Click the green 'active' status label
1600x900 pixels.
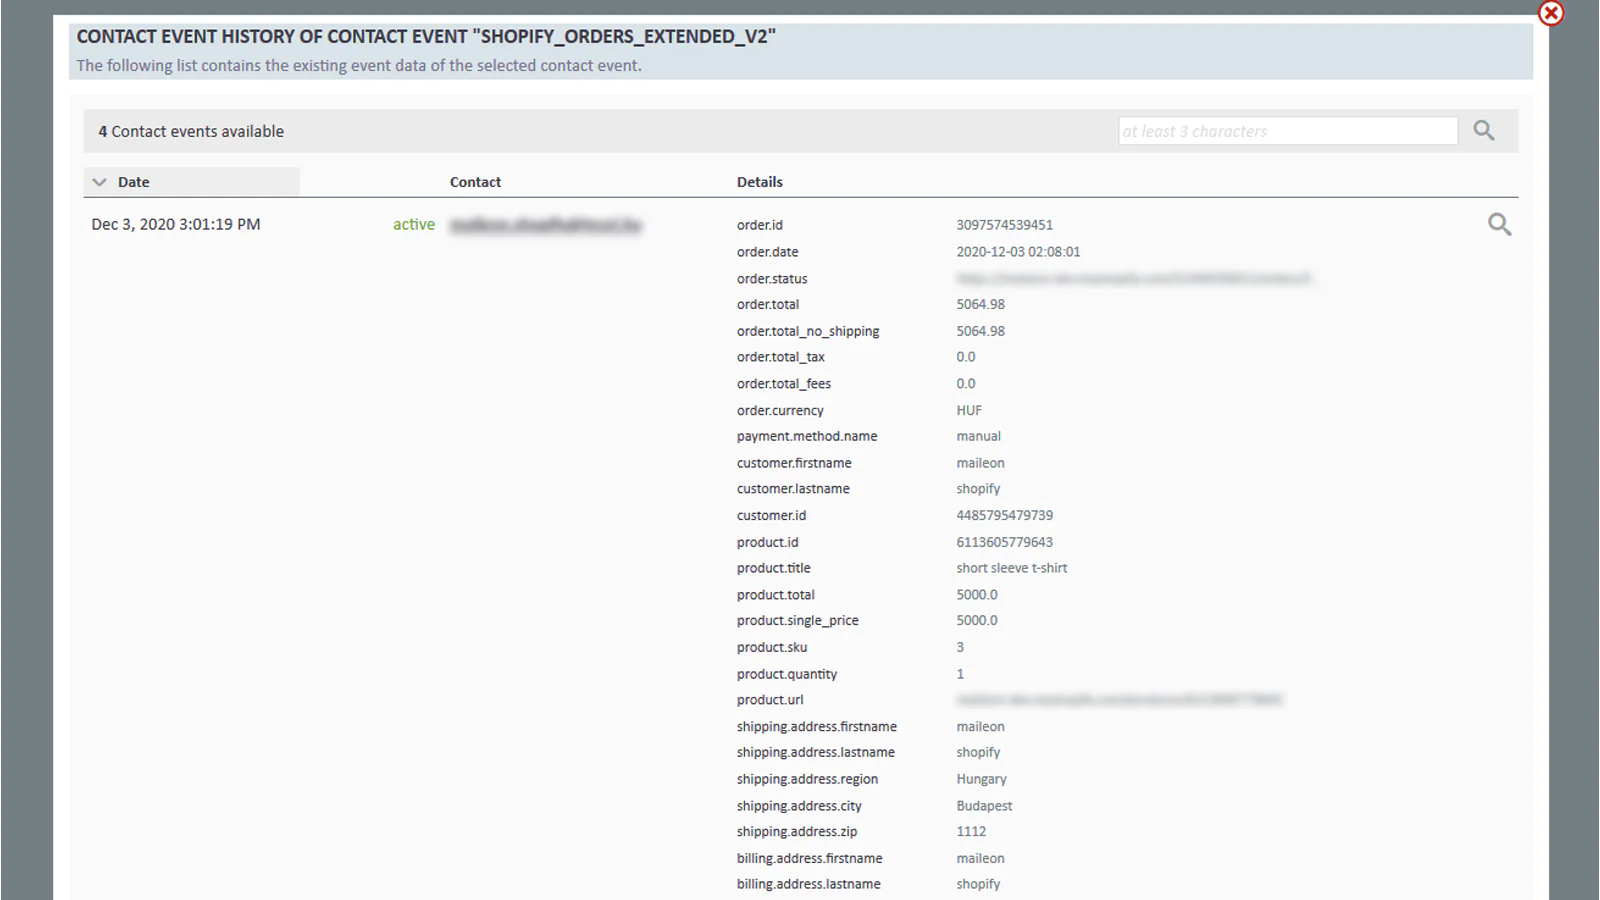tap(413, 225)
